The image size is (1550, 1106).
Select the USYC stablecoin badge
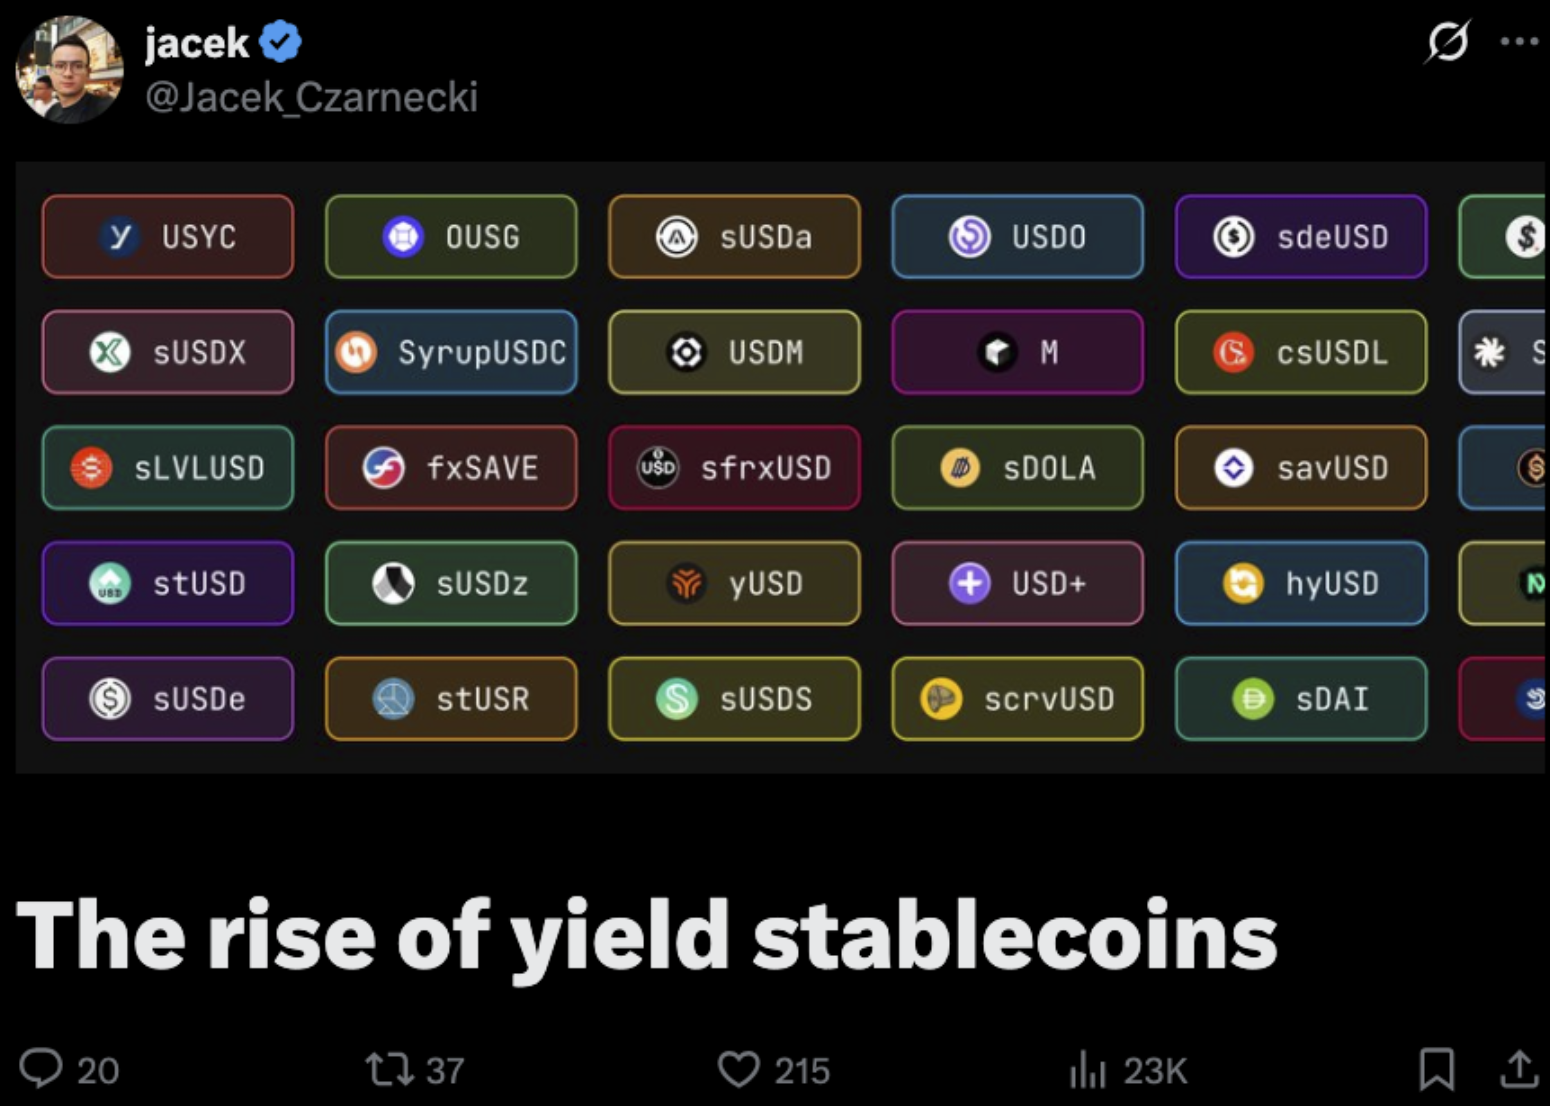point(167,237)
